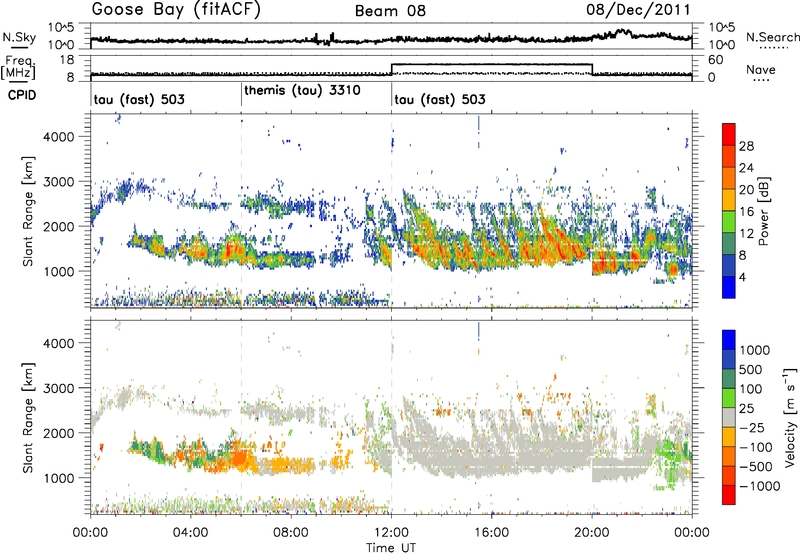The image size is (800, 554).
Task: Select the 'Freq. [MHz]' axis label
Action: pos(18,68)
